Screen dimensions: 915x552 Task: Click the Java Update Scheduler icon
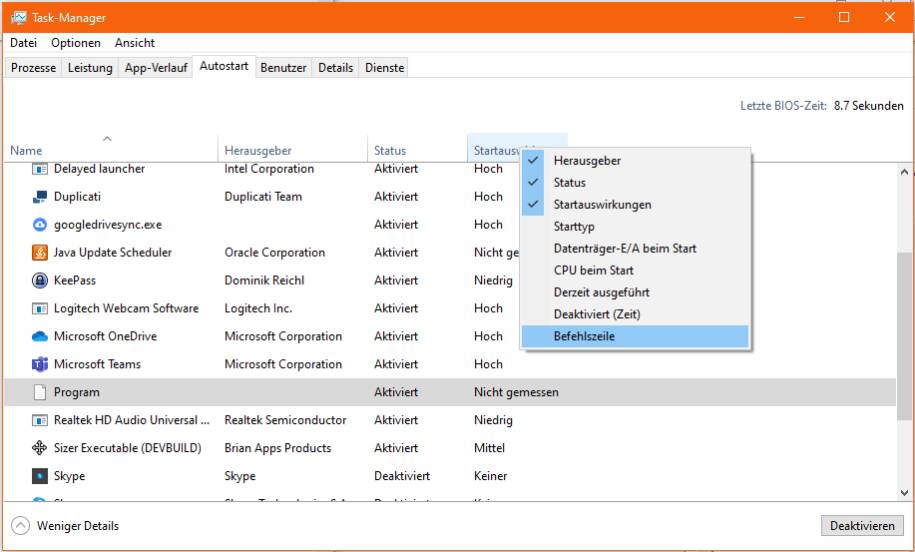[39, 253]
